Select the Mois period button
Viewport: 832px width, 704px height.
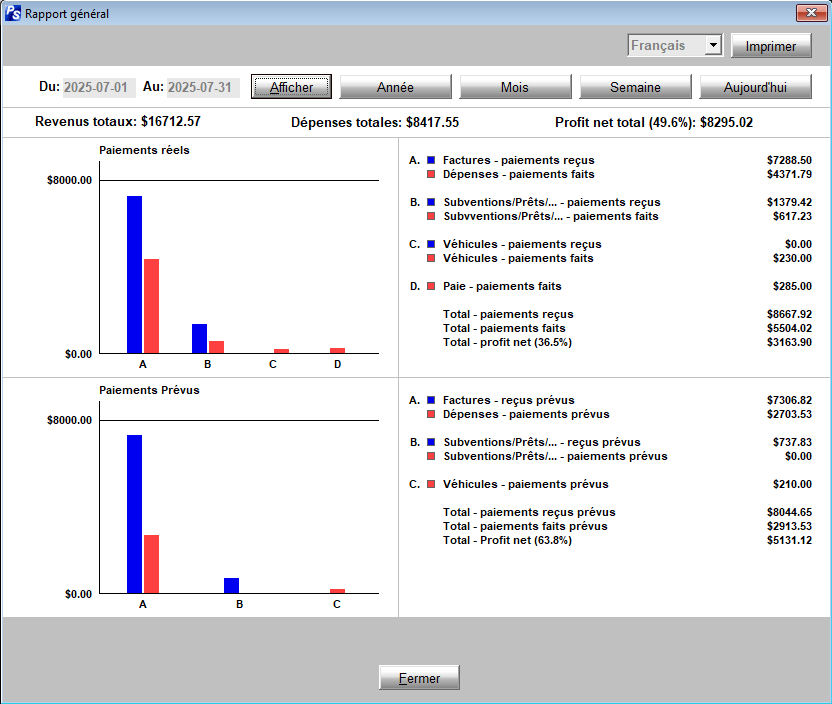tap(514, 87)
